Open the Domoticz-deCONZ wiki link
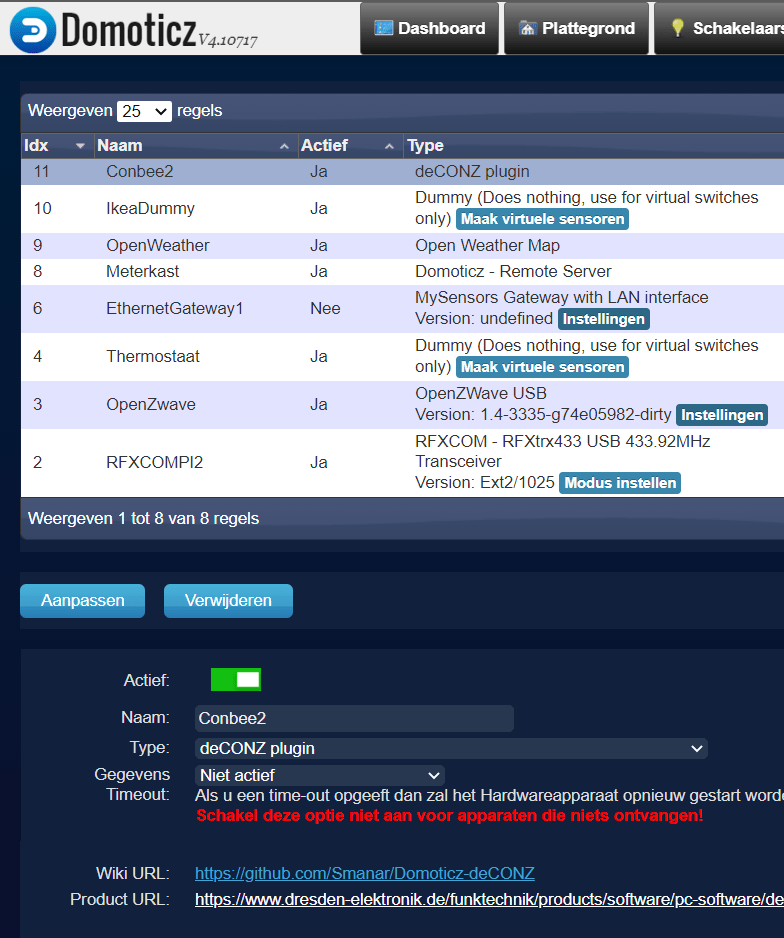784x938 pixels. [x=365, y=873]
